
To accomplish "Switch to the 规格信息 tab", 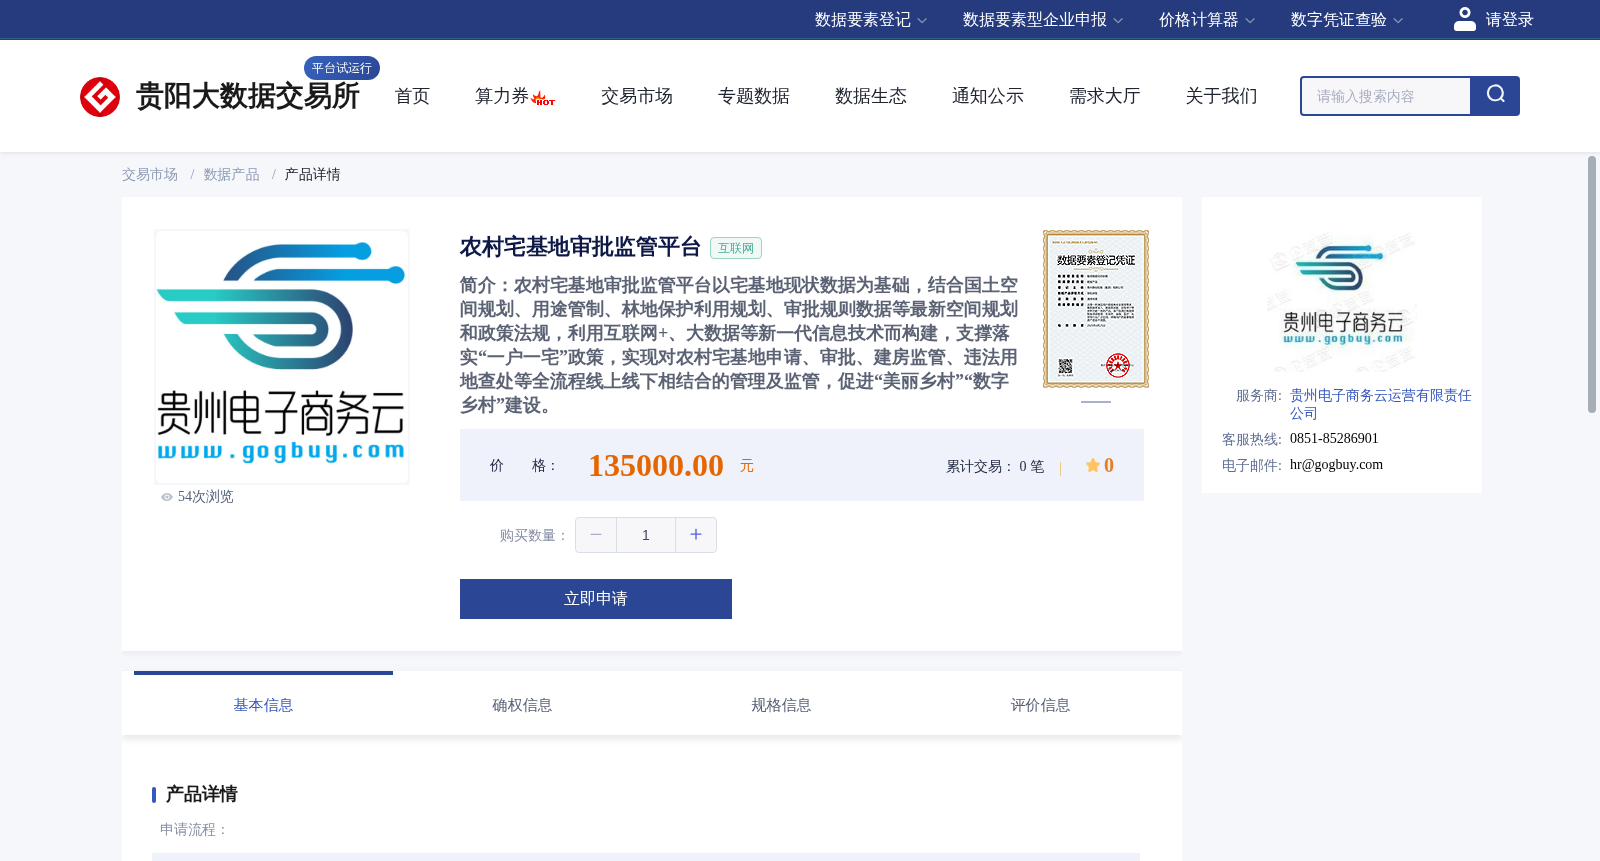I will [x=781, y=705].
